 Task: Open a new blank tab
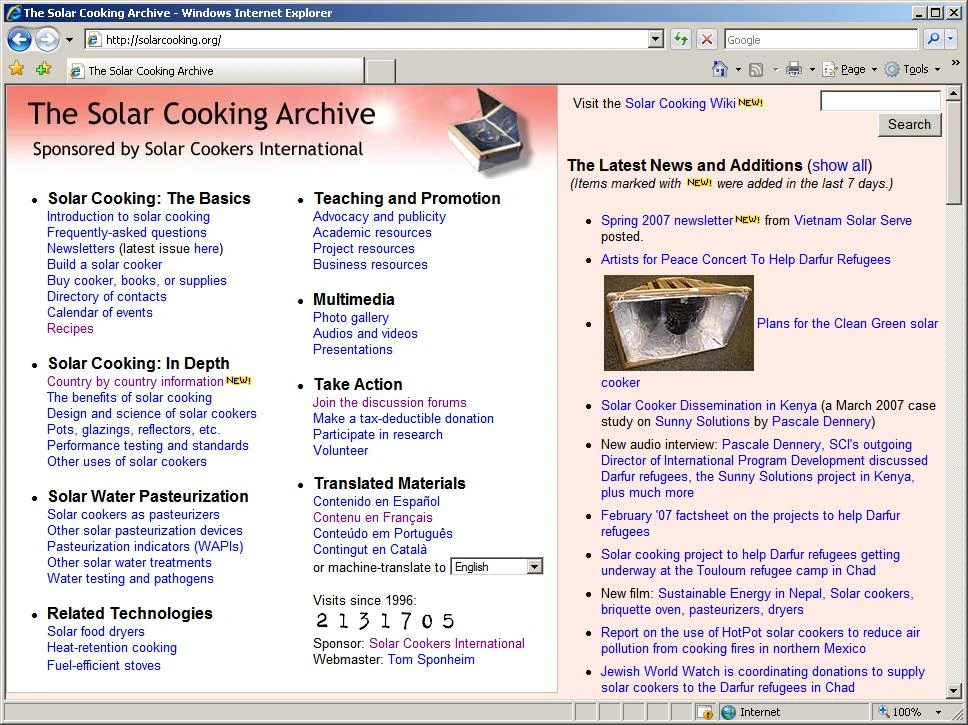tap(380, 71)
